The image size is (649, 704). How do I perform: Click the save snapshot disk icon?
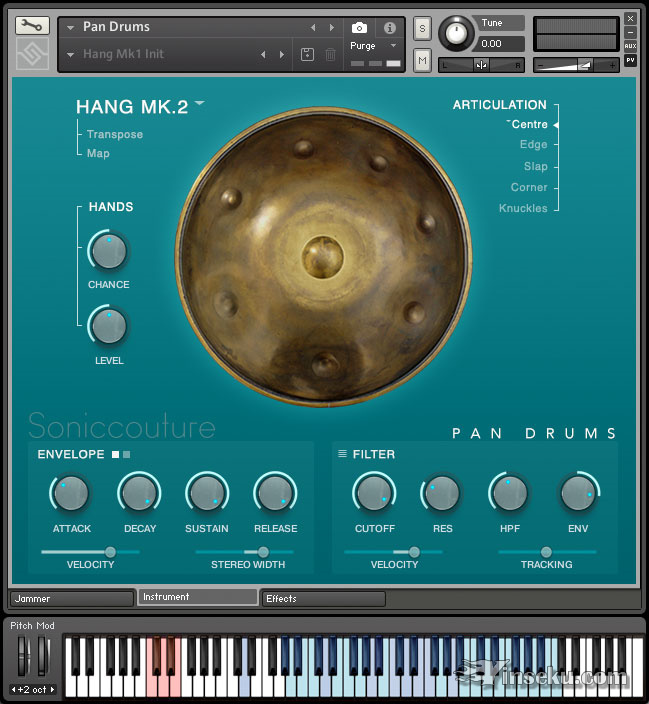(308, 54)
